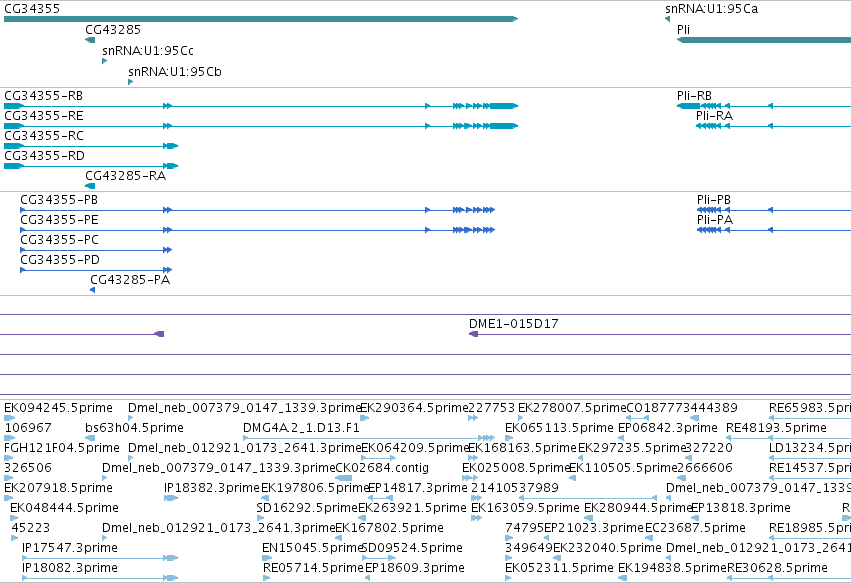Click the CG34355-PC protein label
Screen dimensions: 851x583
click(59, 240)
